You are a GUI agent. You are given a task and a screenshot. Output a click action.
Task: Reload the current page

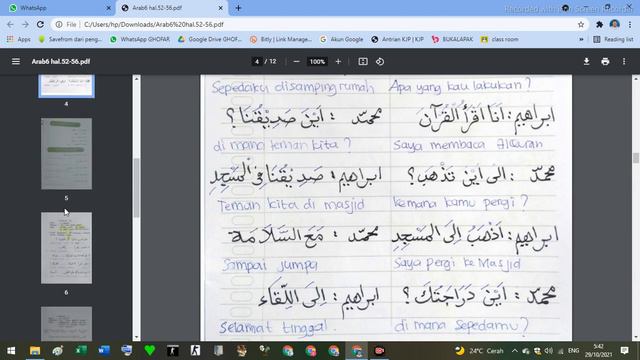[x=40, y=24]
